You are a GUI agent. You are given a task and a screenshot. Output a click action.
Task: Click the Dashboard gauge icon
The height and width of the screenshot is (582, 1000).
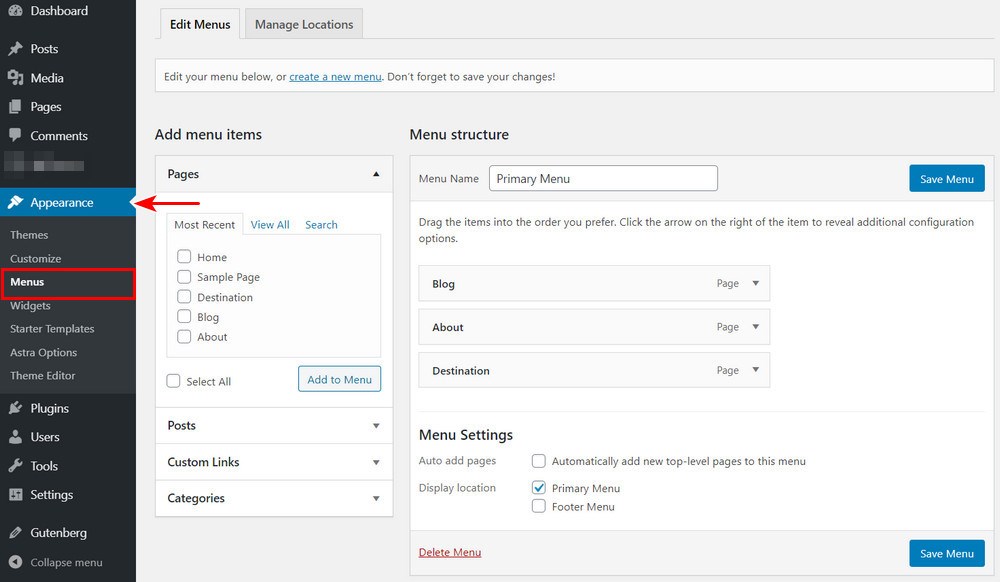(15, 10)
